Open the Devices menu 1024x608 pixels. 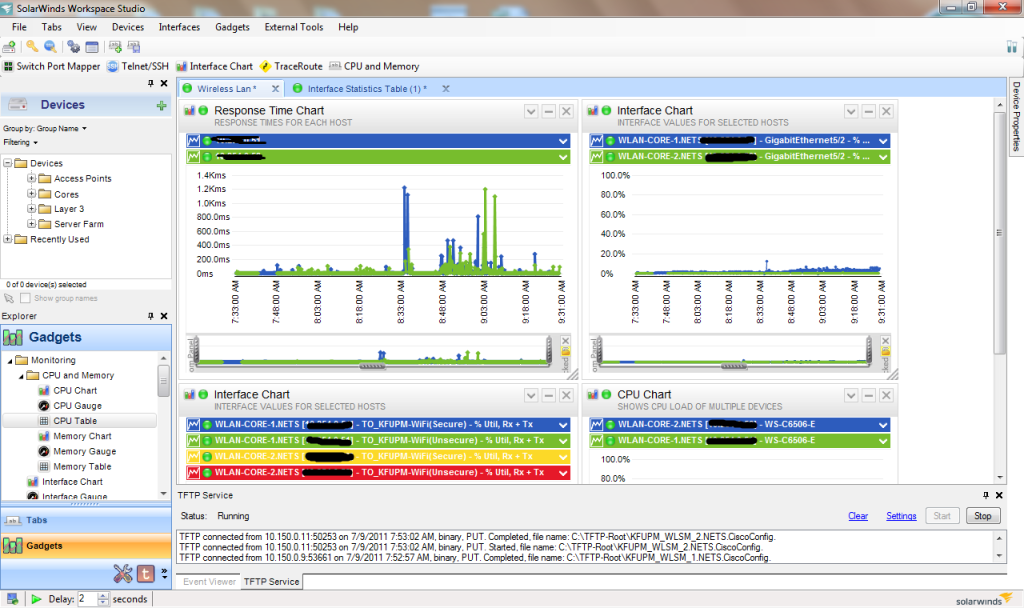click(x=128, y=27)
